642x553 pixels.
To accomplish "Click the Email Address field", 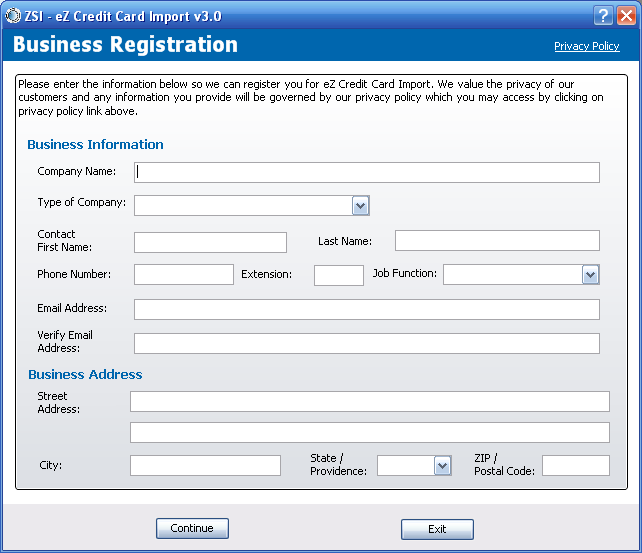I will point(366,309).
